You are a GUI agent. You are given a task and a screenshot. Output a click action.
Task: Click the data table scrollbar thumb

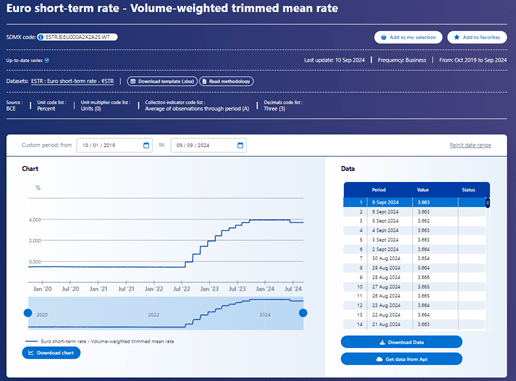point(488,202)
